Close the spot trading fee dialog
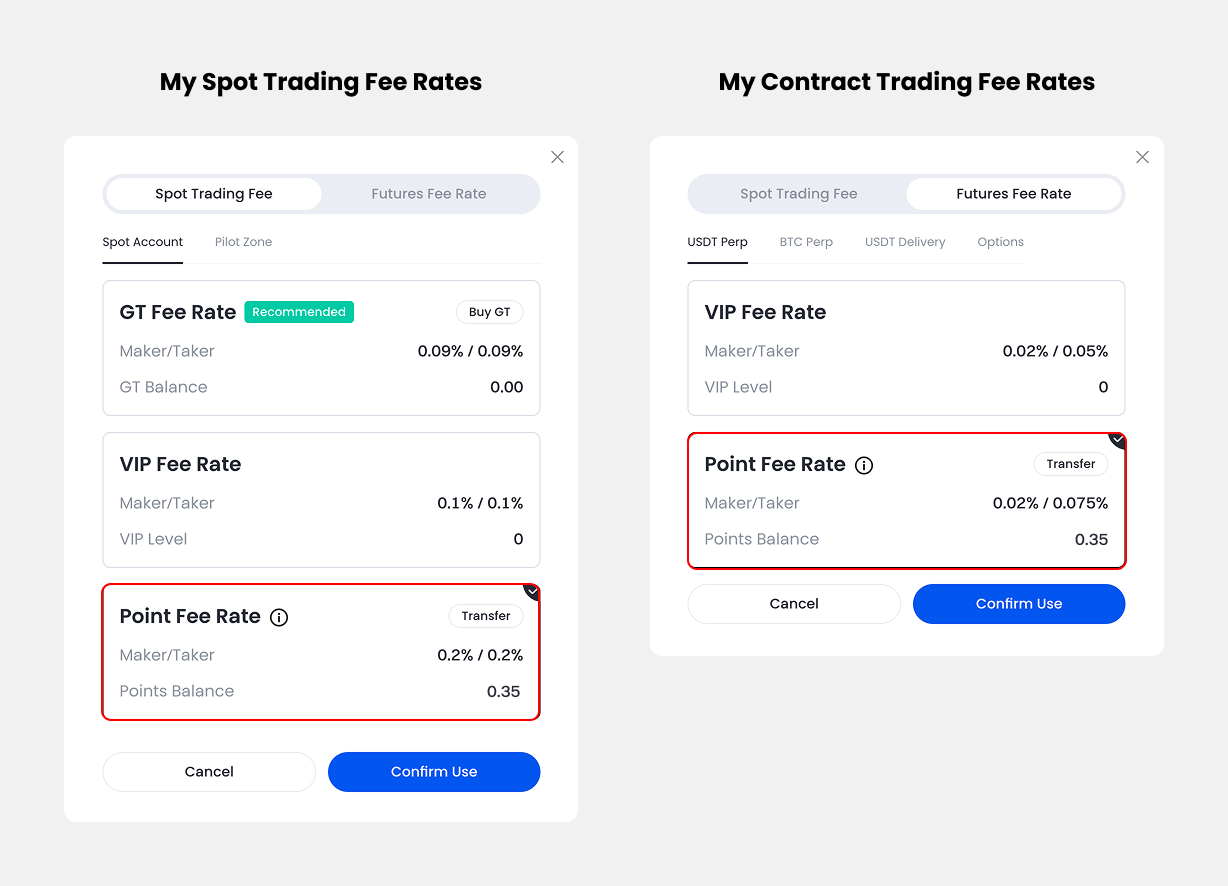This screenshot has height=886, width=1228. coord(557,157)
